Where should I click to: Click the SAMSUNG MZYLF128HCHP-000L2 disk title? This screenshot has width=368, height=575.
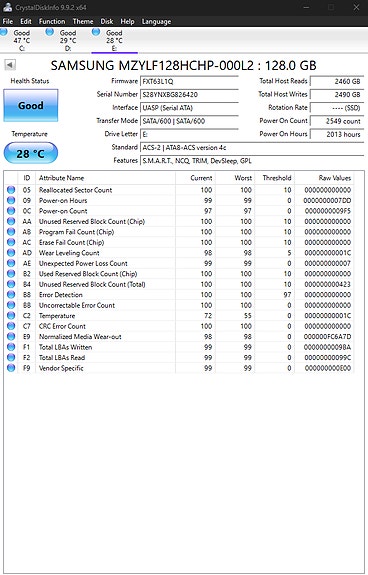pyautogui.click(x=184, y=65)
